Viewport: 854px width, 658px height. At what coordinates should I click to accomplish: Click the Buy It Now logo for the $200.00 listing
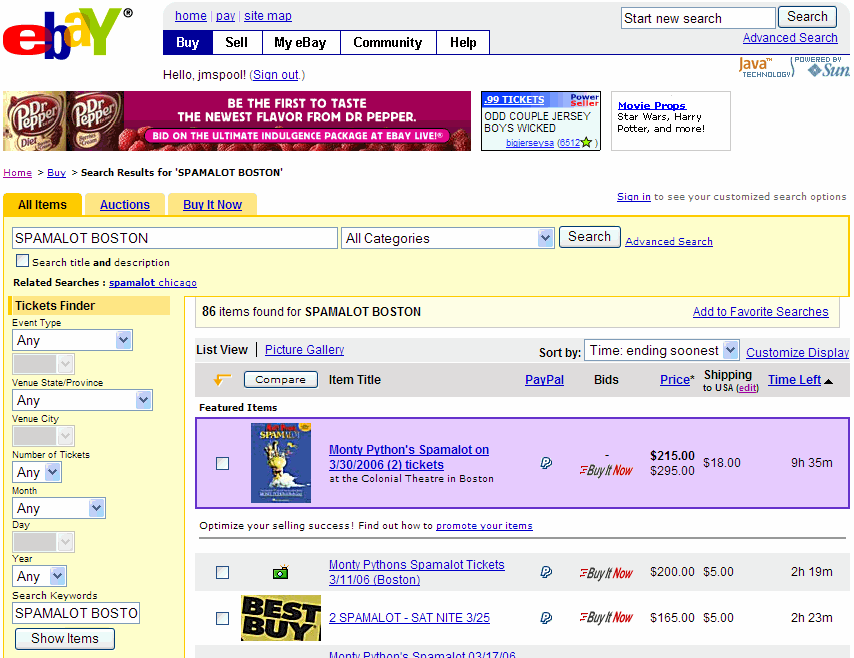point(606,573)
